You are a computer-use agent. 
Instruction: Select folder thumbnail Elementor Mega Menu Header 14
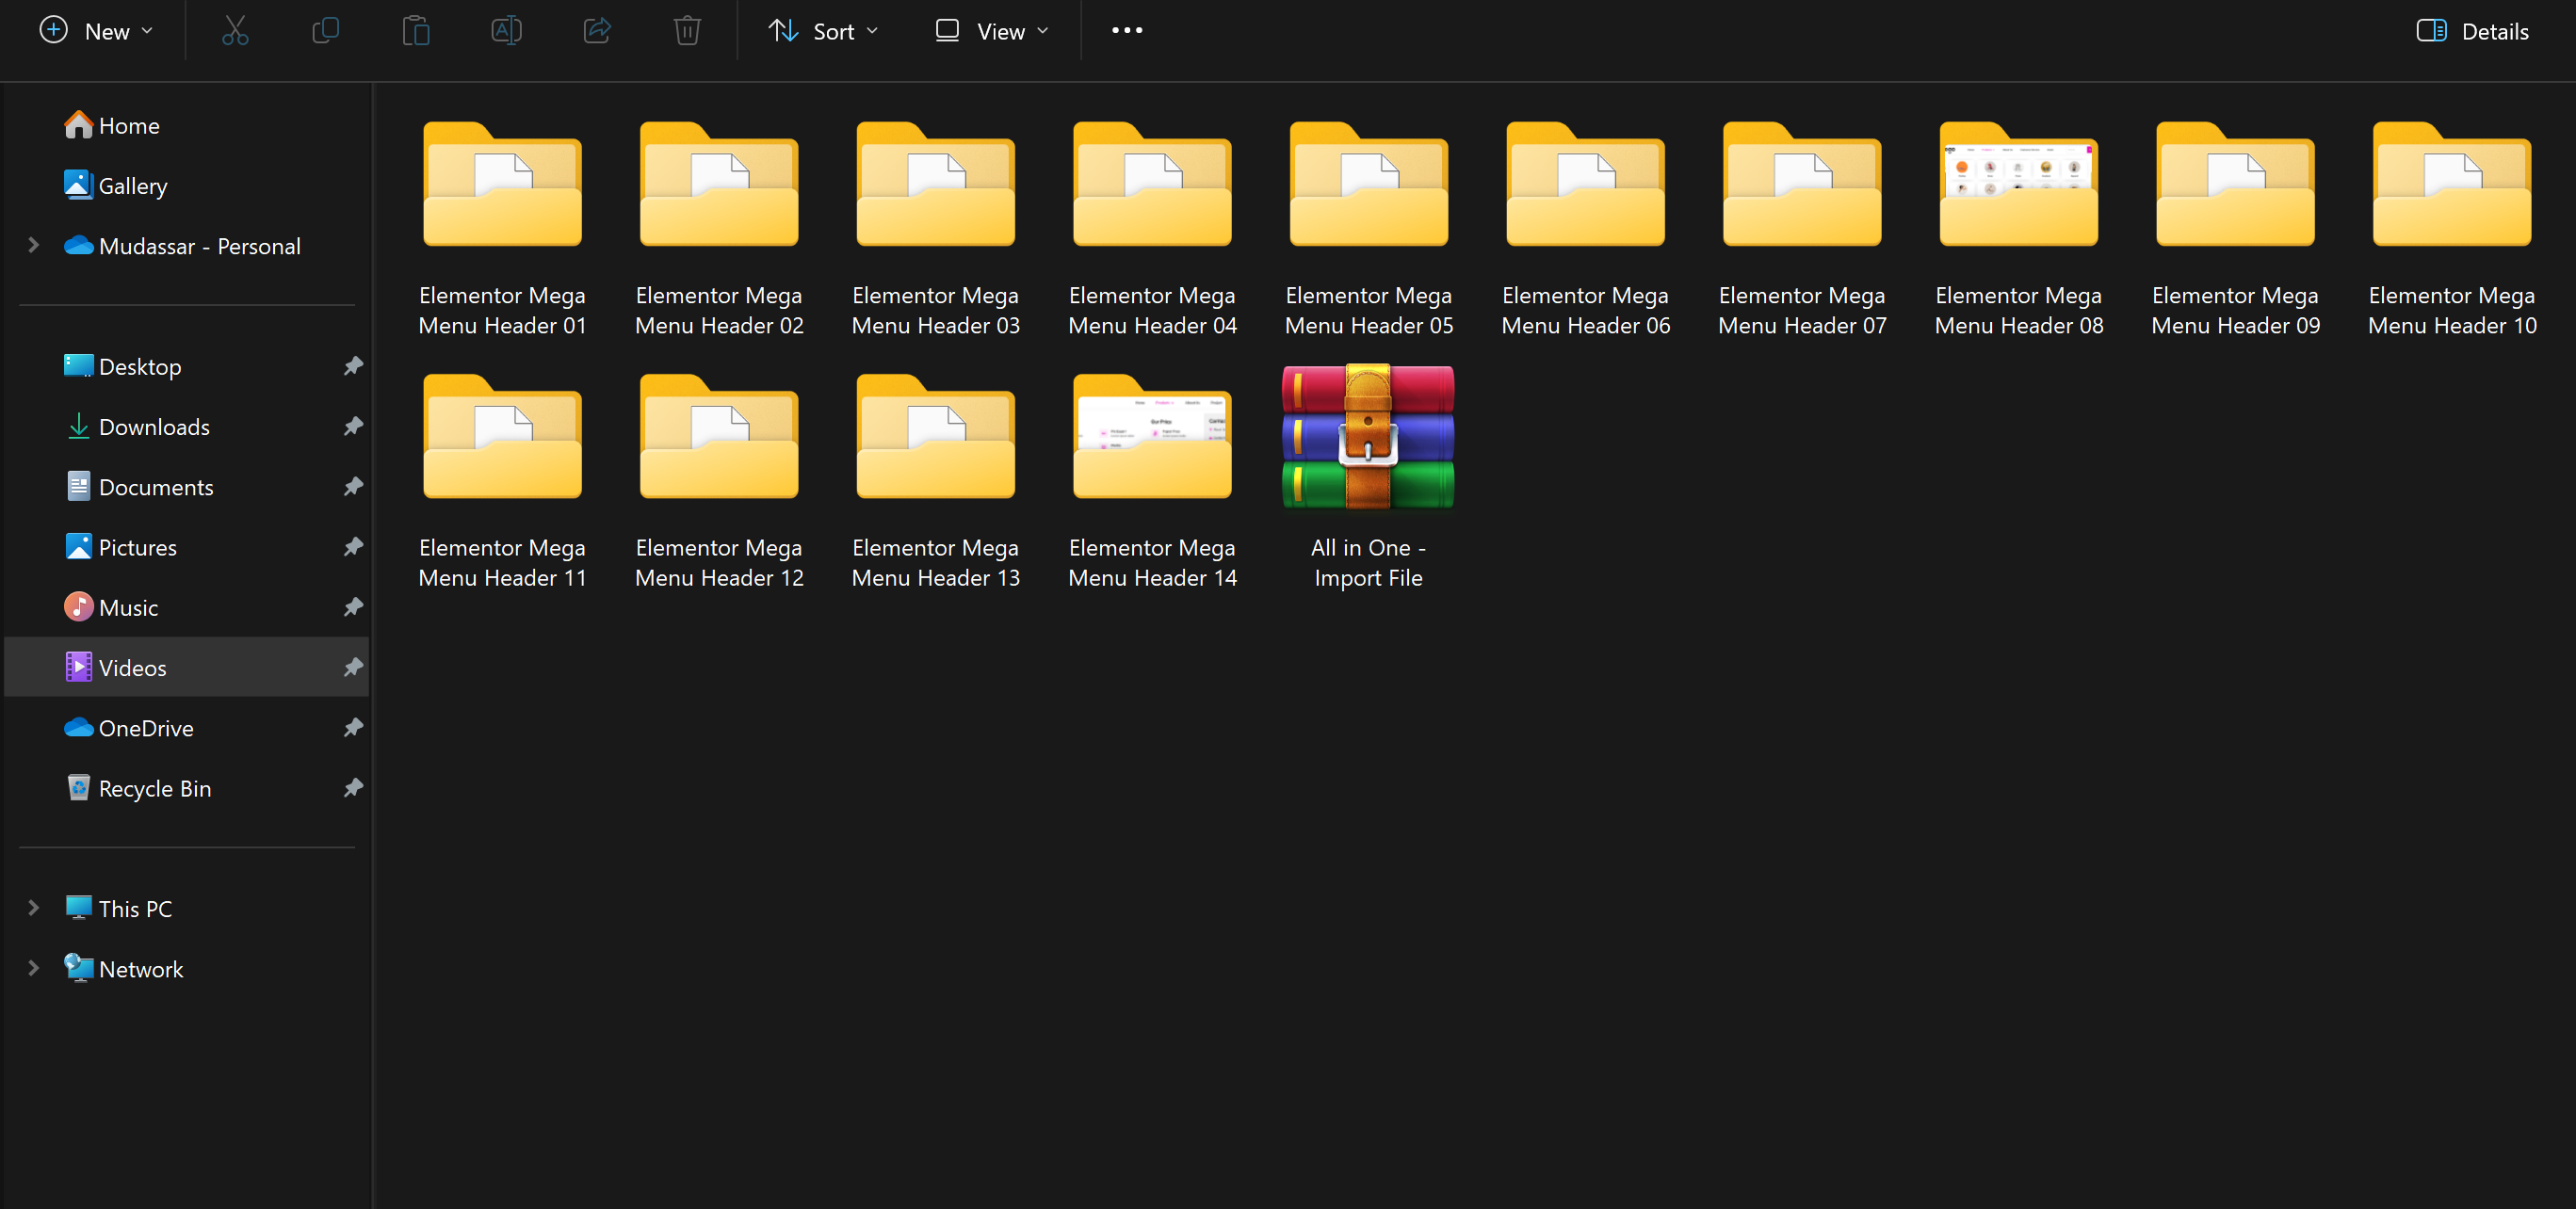coord(1152,437)
